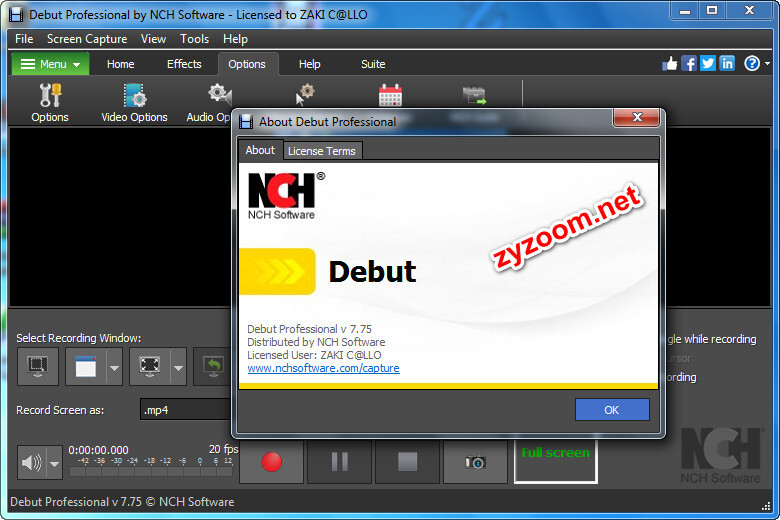Viewport: 780px width, 520px height.
Task: Switch to the Effects ribbon tab
Action: [x=184, y=64]
